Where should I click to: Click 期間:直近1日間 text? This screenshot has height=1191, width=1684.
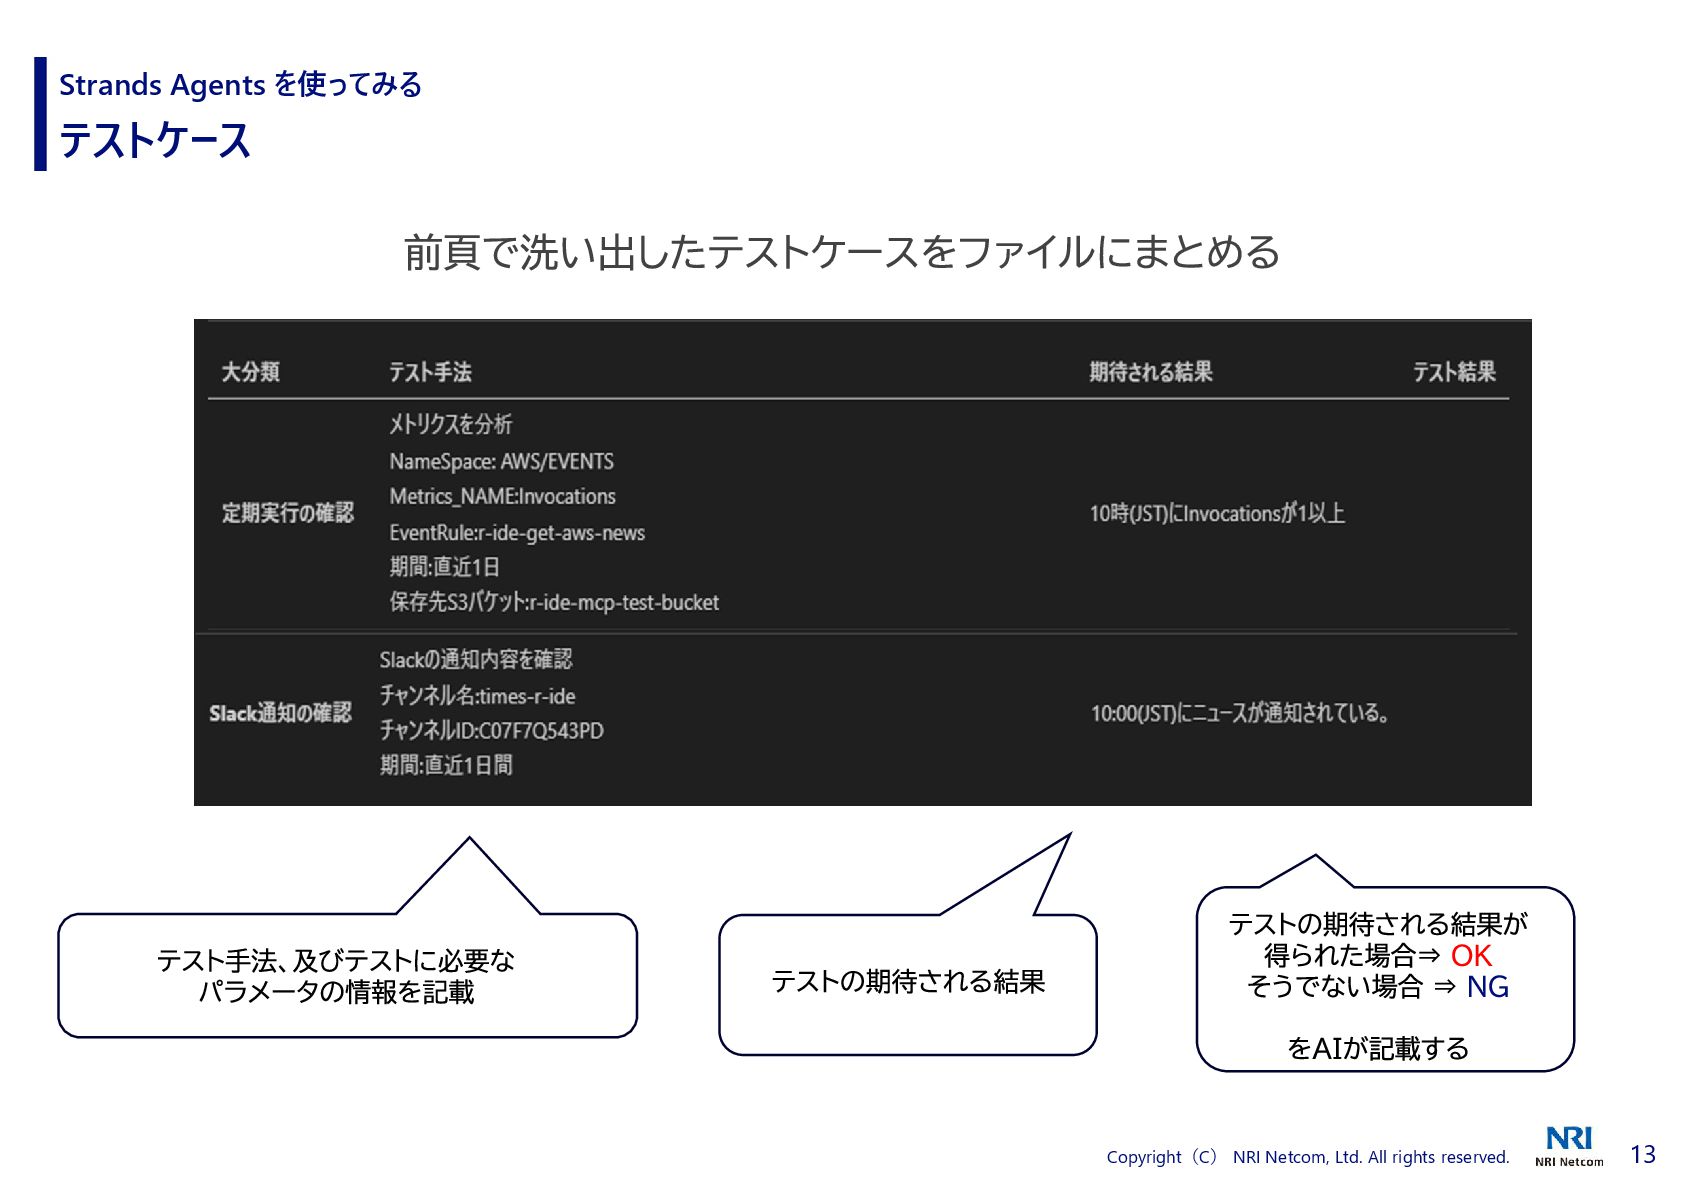pos(446,765)
